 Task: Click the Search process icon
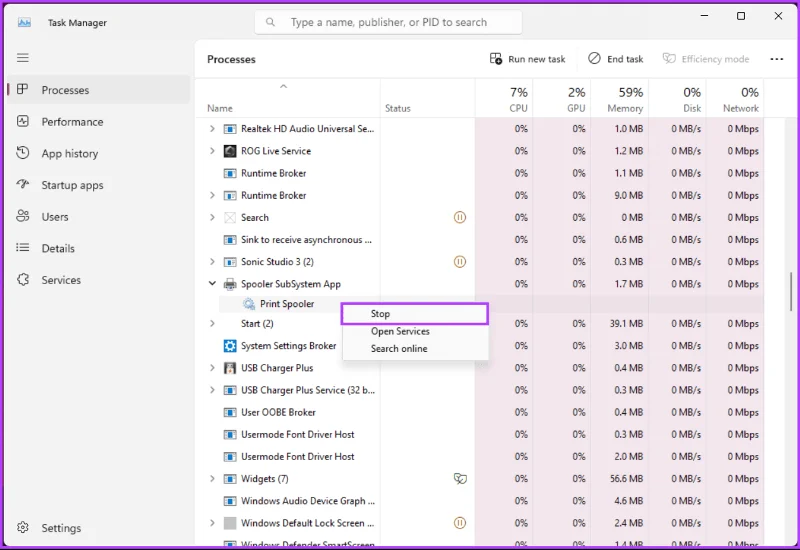(x=230, y=218)
